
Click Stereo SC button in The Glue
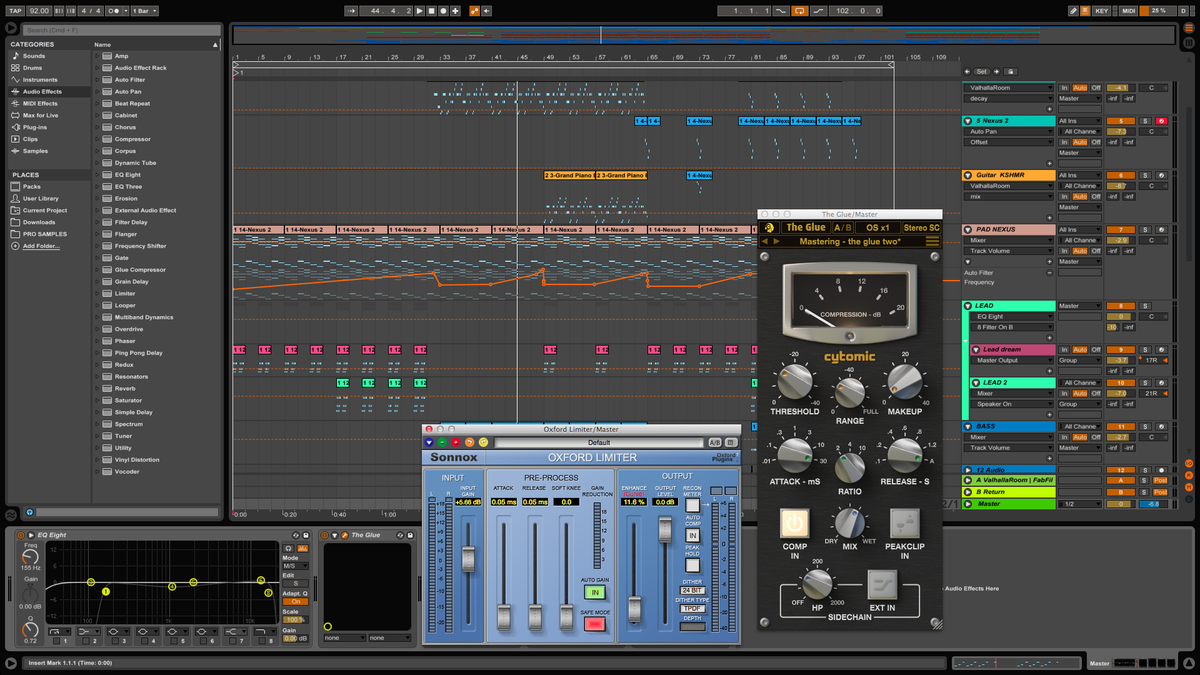pyautogui.click(x=921, y=228)
